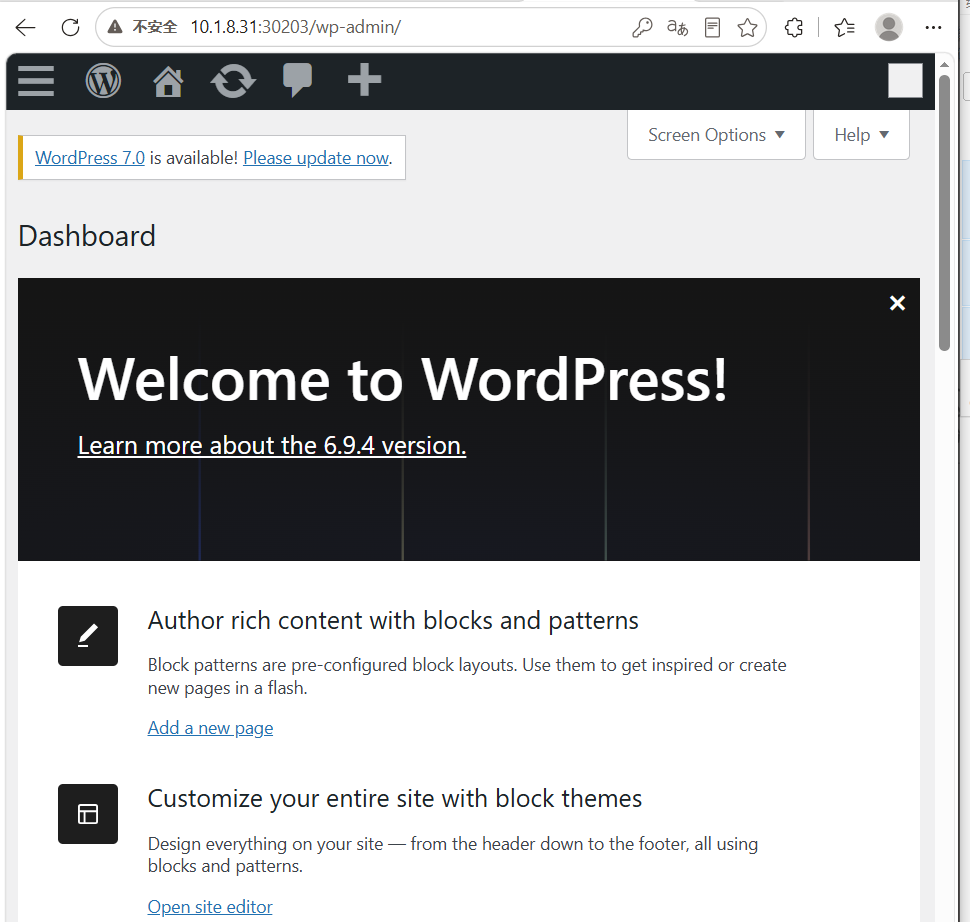Click Author rich content with blocks heading
Screen dimensions: 970x922
[x=393, y=621]
